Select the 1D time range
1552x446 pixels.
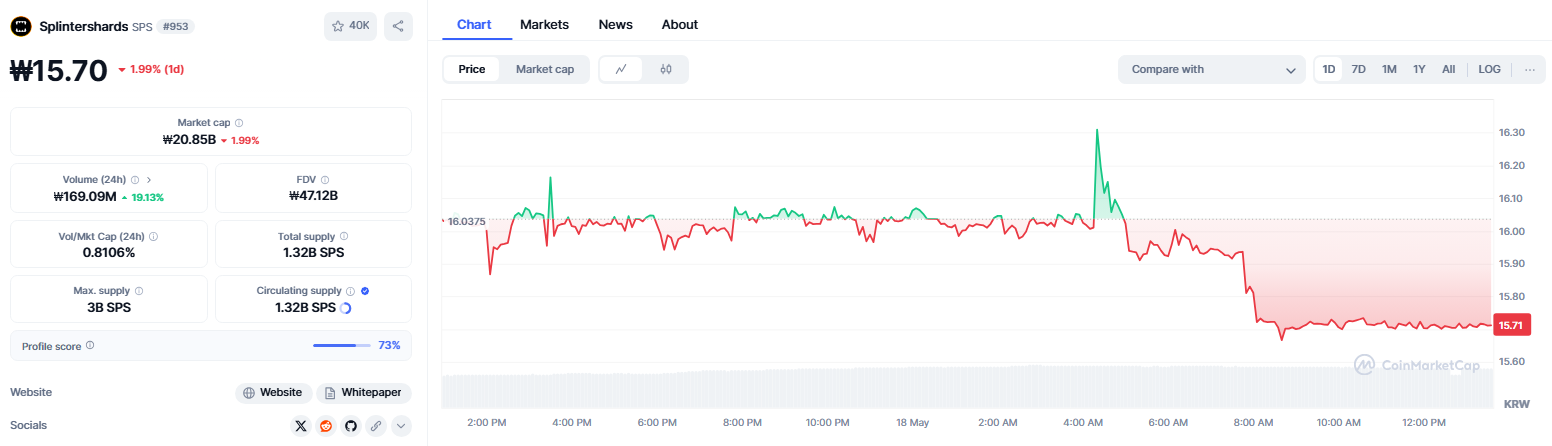coord(1329,69)
